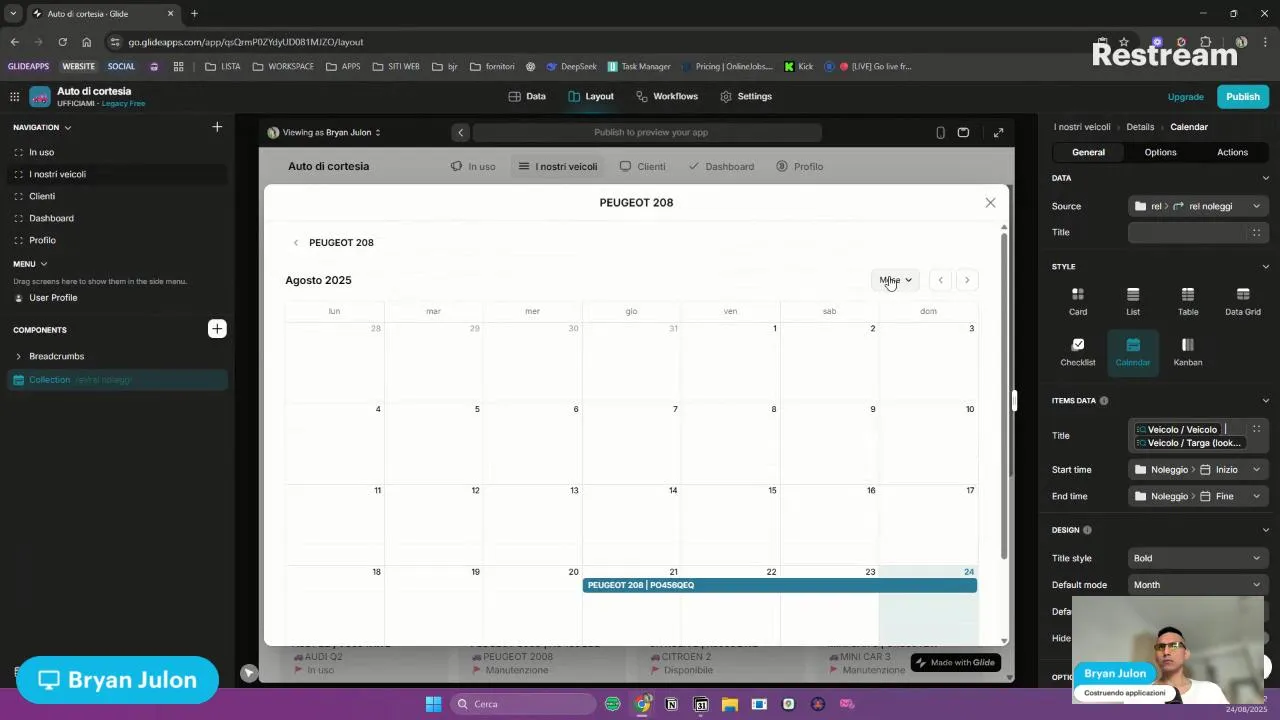This screenshot has width=1280, height=720.
Task: Open apps grid menu icon
Action: (x=14, y=97)
